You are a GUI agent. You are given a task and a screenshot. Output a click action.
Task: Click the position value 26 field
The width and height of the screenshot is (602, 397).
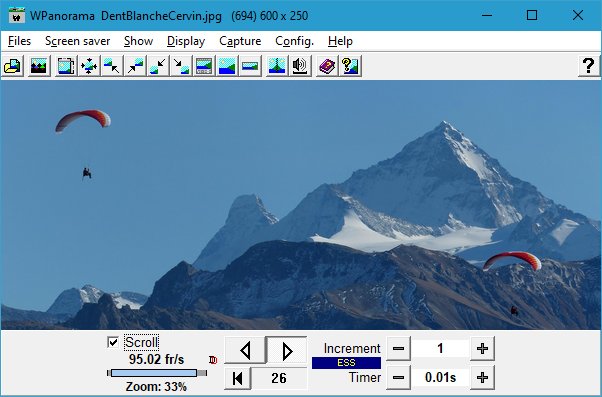point(279,378)
